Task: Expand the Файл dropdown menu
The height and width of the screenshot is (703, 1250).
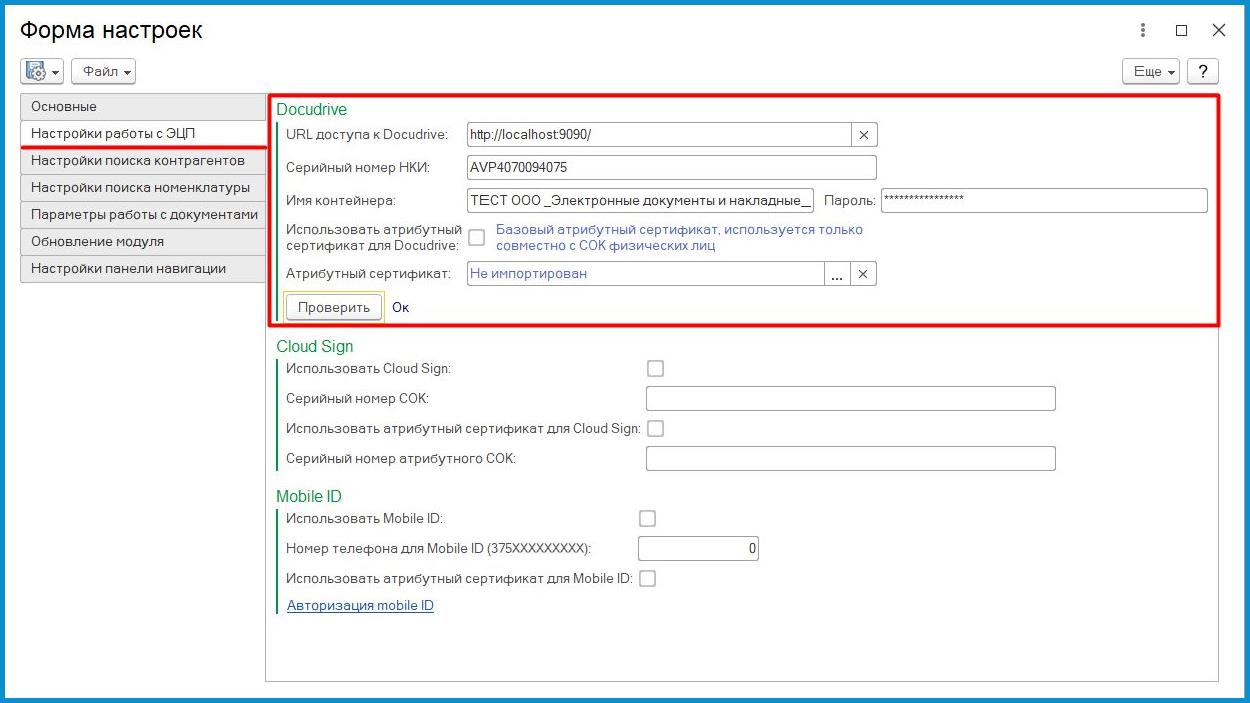Action: [x=103, y=71]
